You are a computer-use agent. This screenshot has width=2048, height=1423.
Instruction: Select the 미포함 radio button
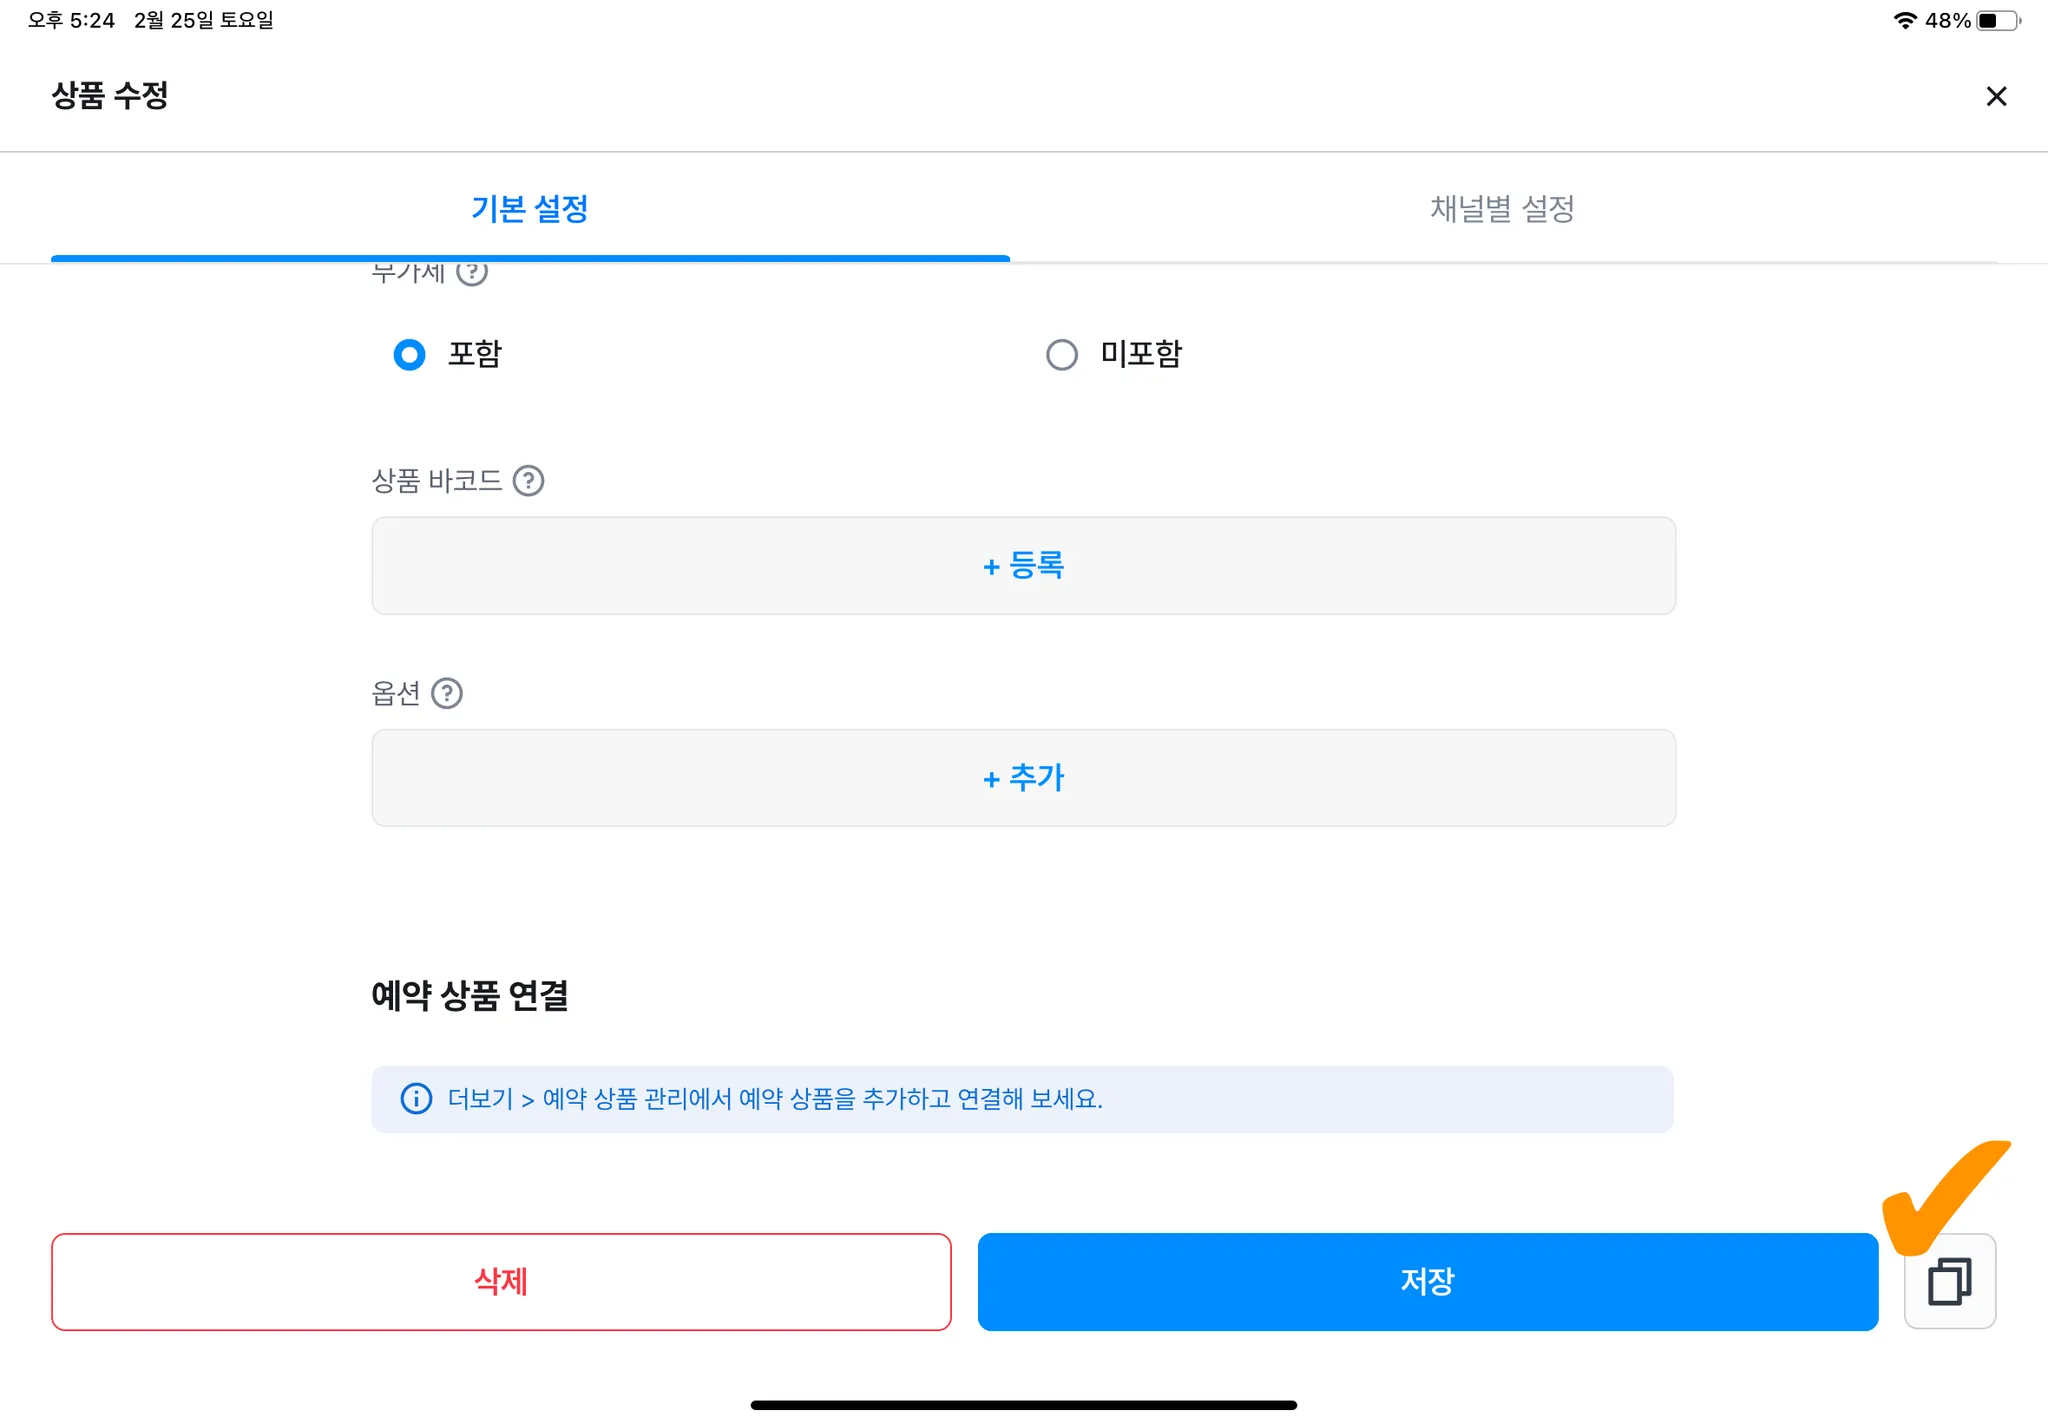tap(1062, 354)
